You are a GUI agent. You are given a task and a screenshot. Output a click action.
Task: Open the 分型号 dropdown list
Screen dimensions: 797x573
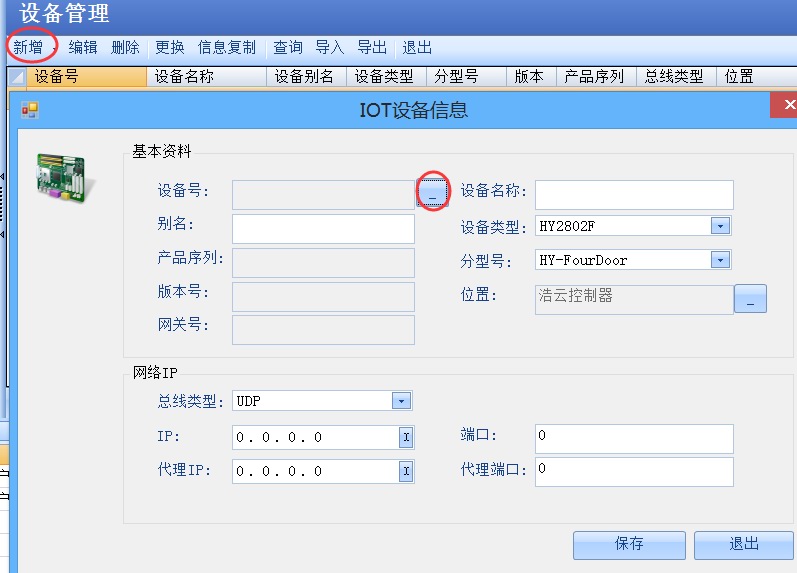720,260
